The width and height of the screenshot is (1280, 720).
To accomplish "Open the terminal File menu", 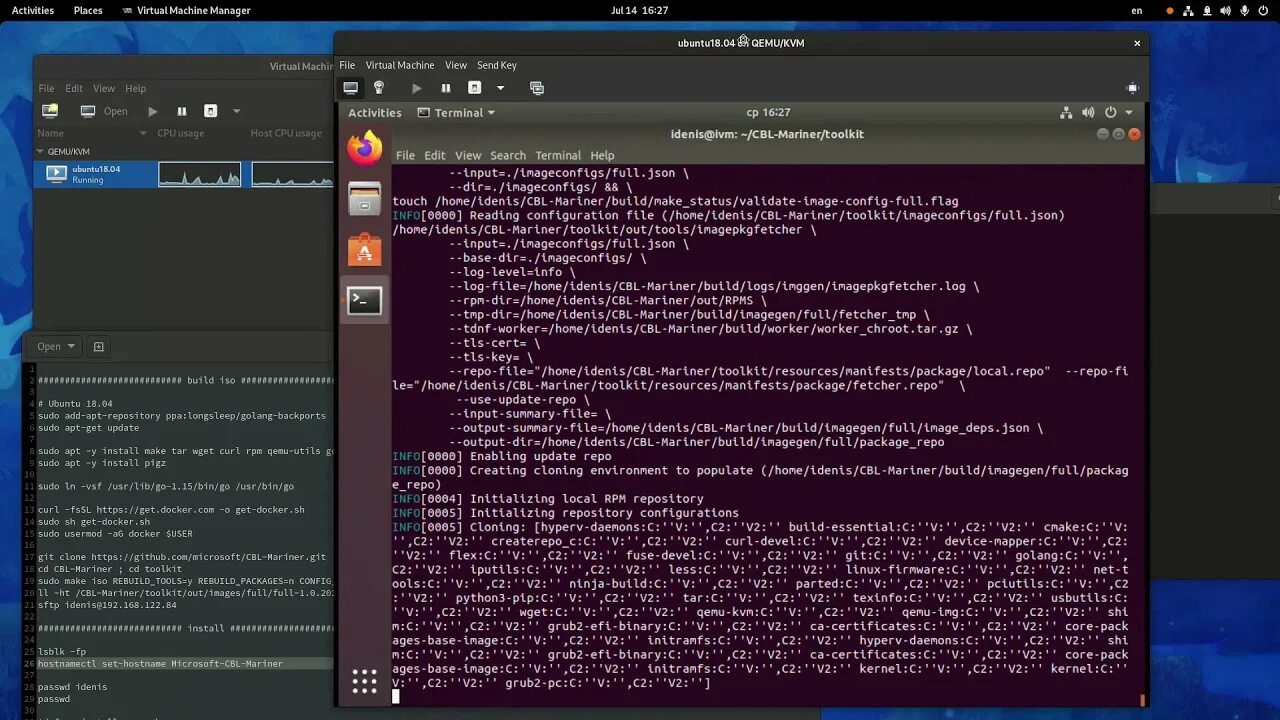I will [x=405, y=155].
